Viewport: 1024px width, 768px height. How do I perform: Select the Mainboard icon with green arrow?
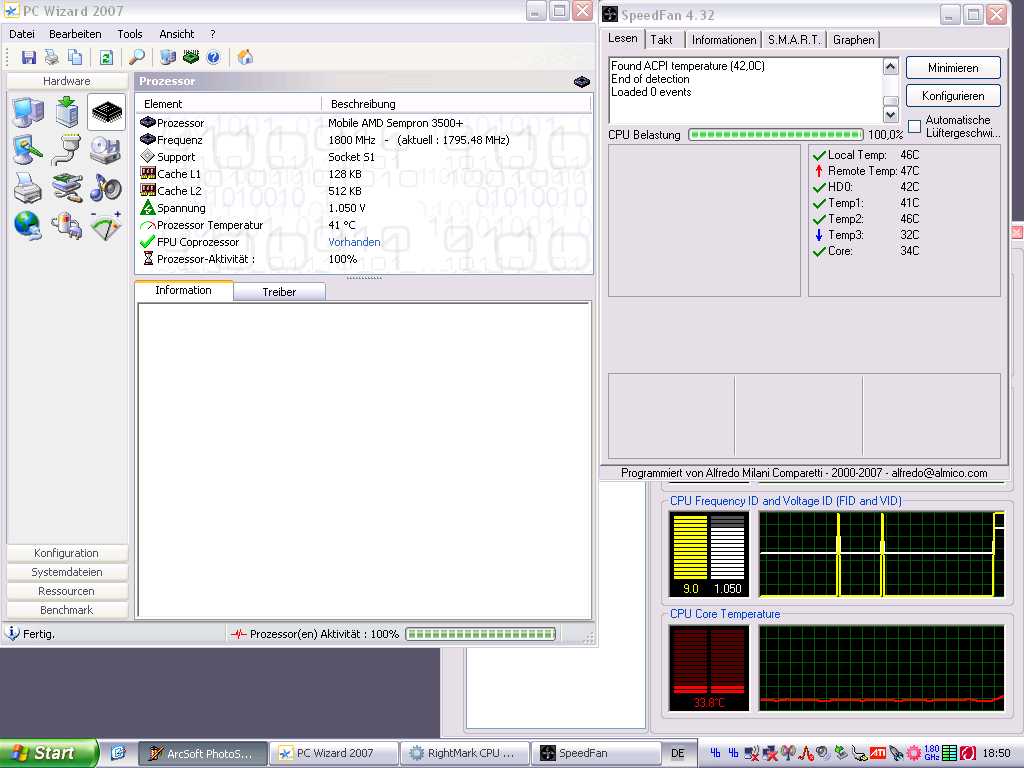(67, 112)
